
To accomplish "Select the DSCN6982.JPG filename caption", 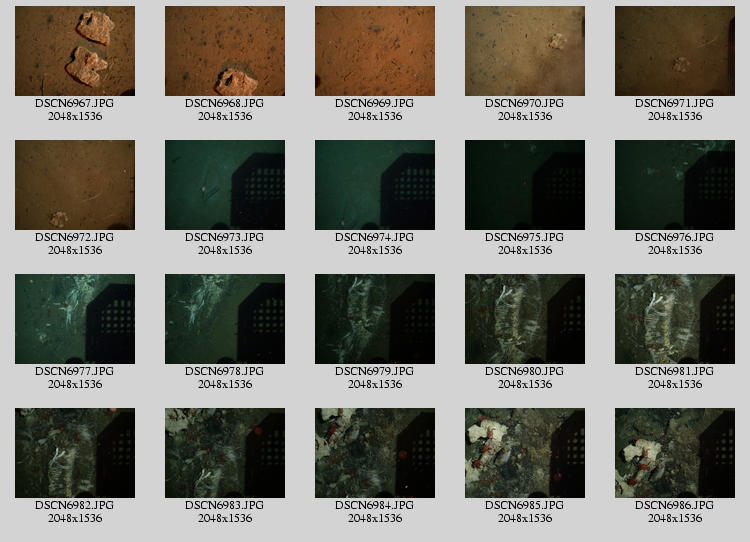I will click(75, 505).
